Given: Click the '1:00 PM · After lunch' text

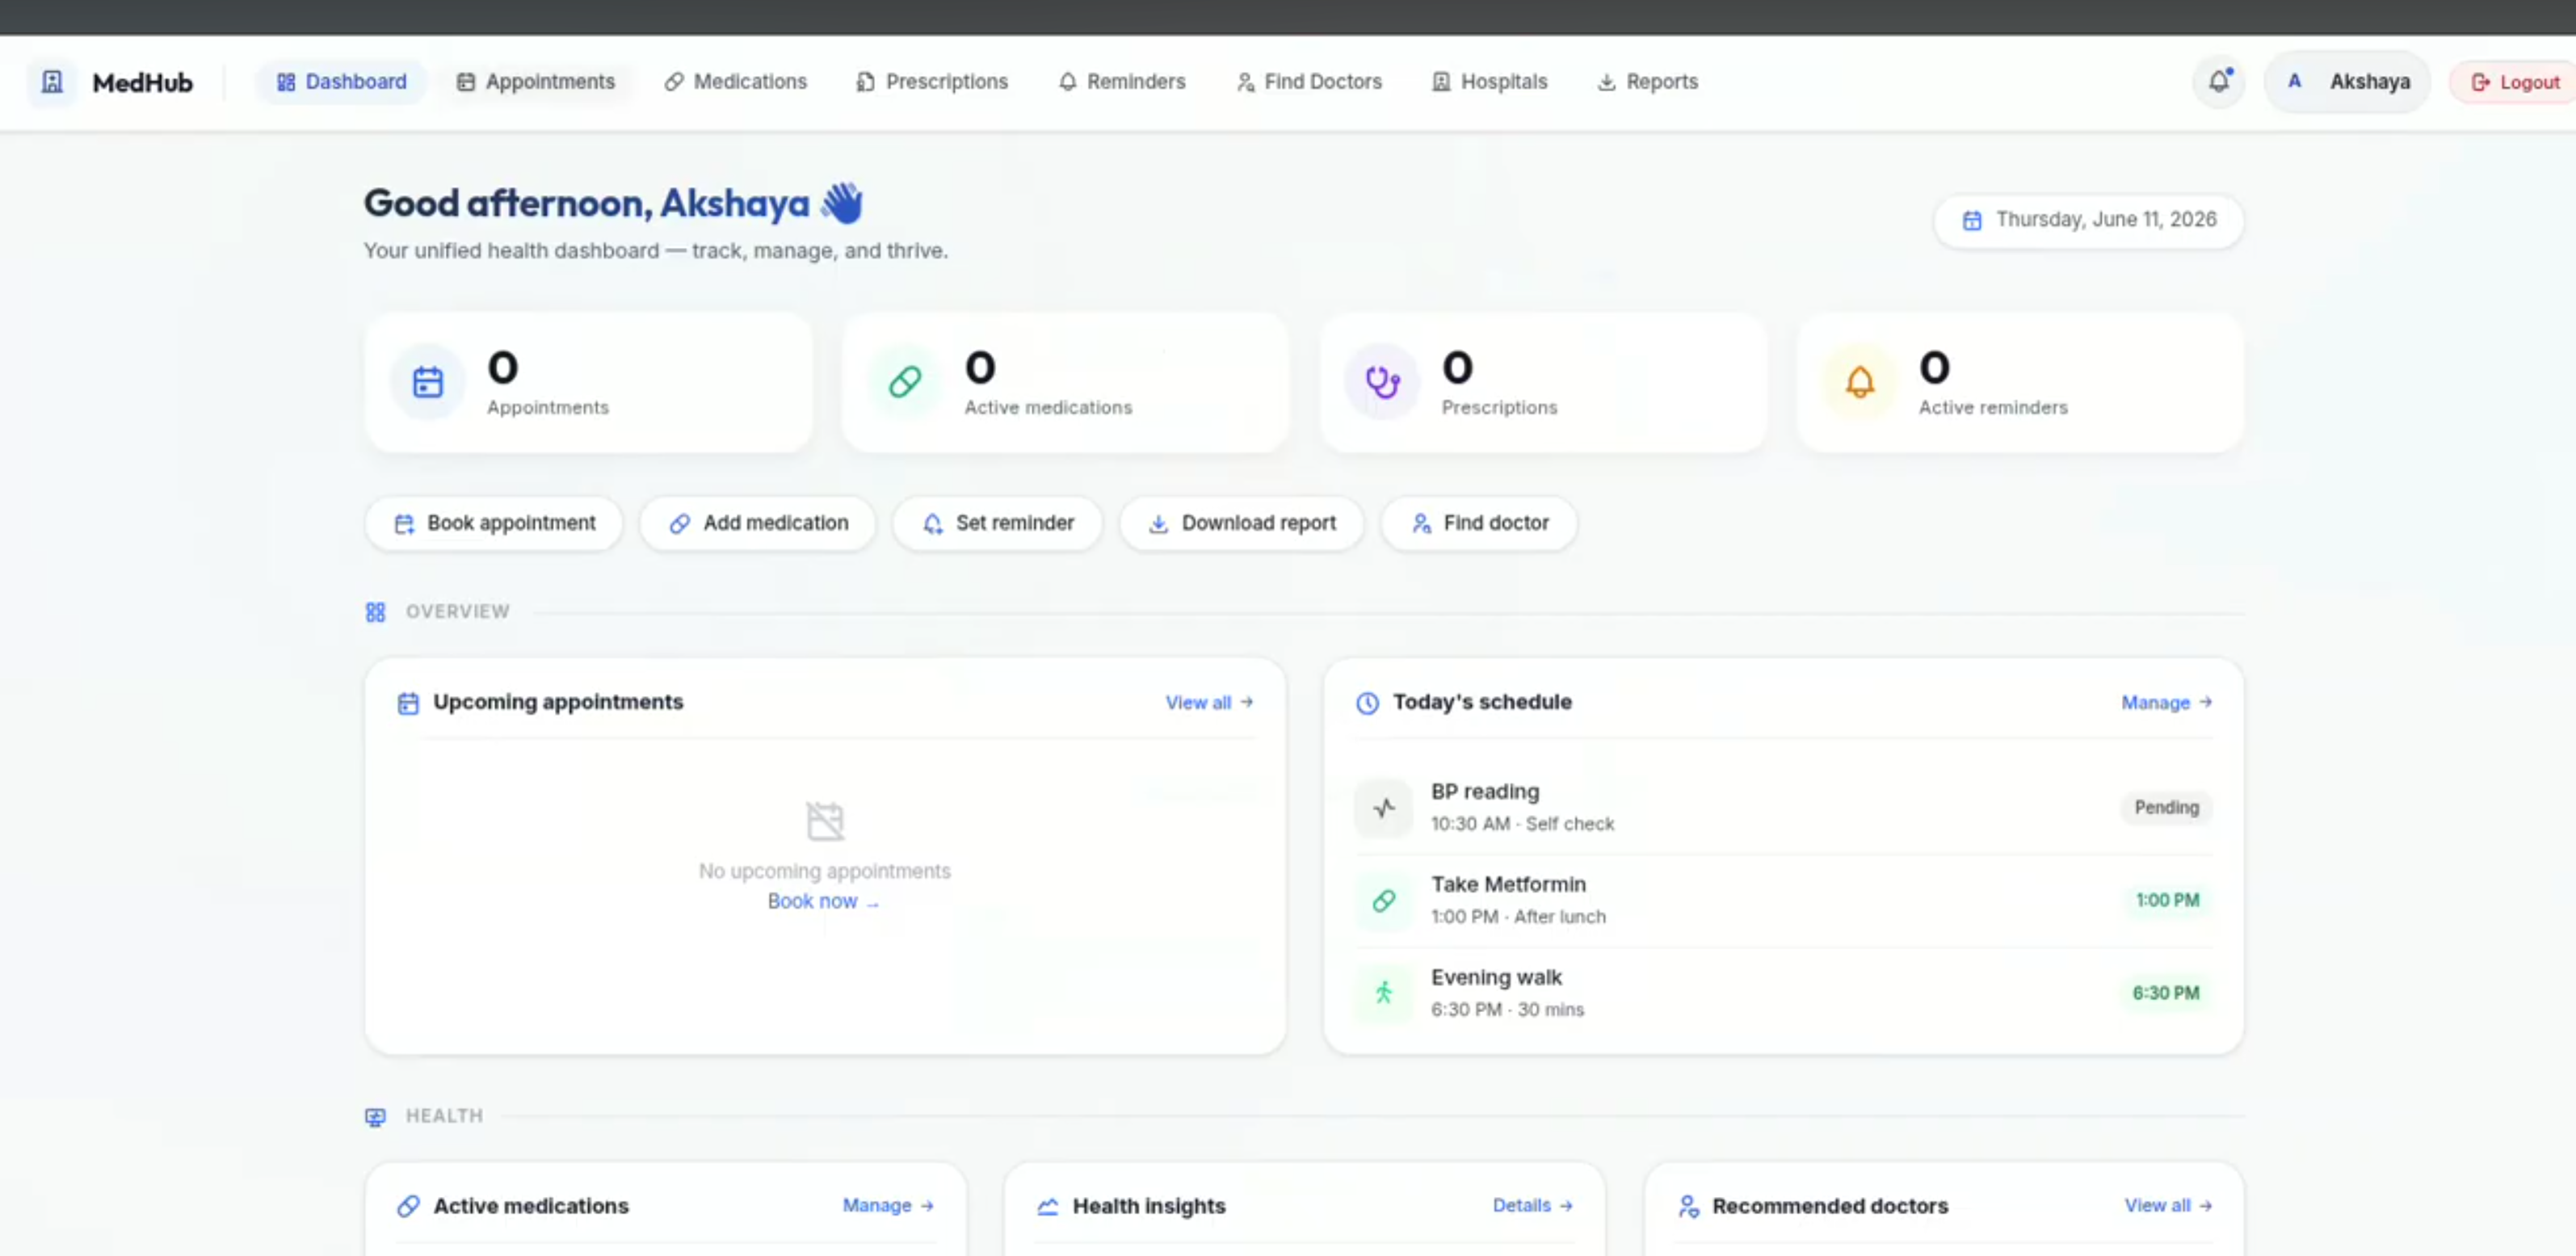Looking at the screenshot, I should click(x=1518, y=917).
